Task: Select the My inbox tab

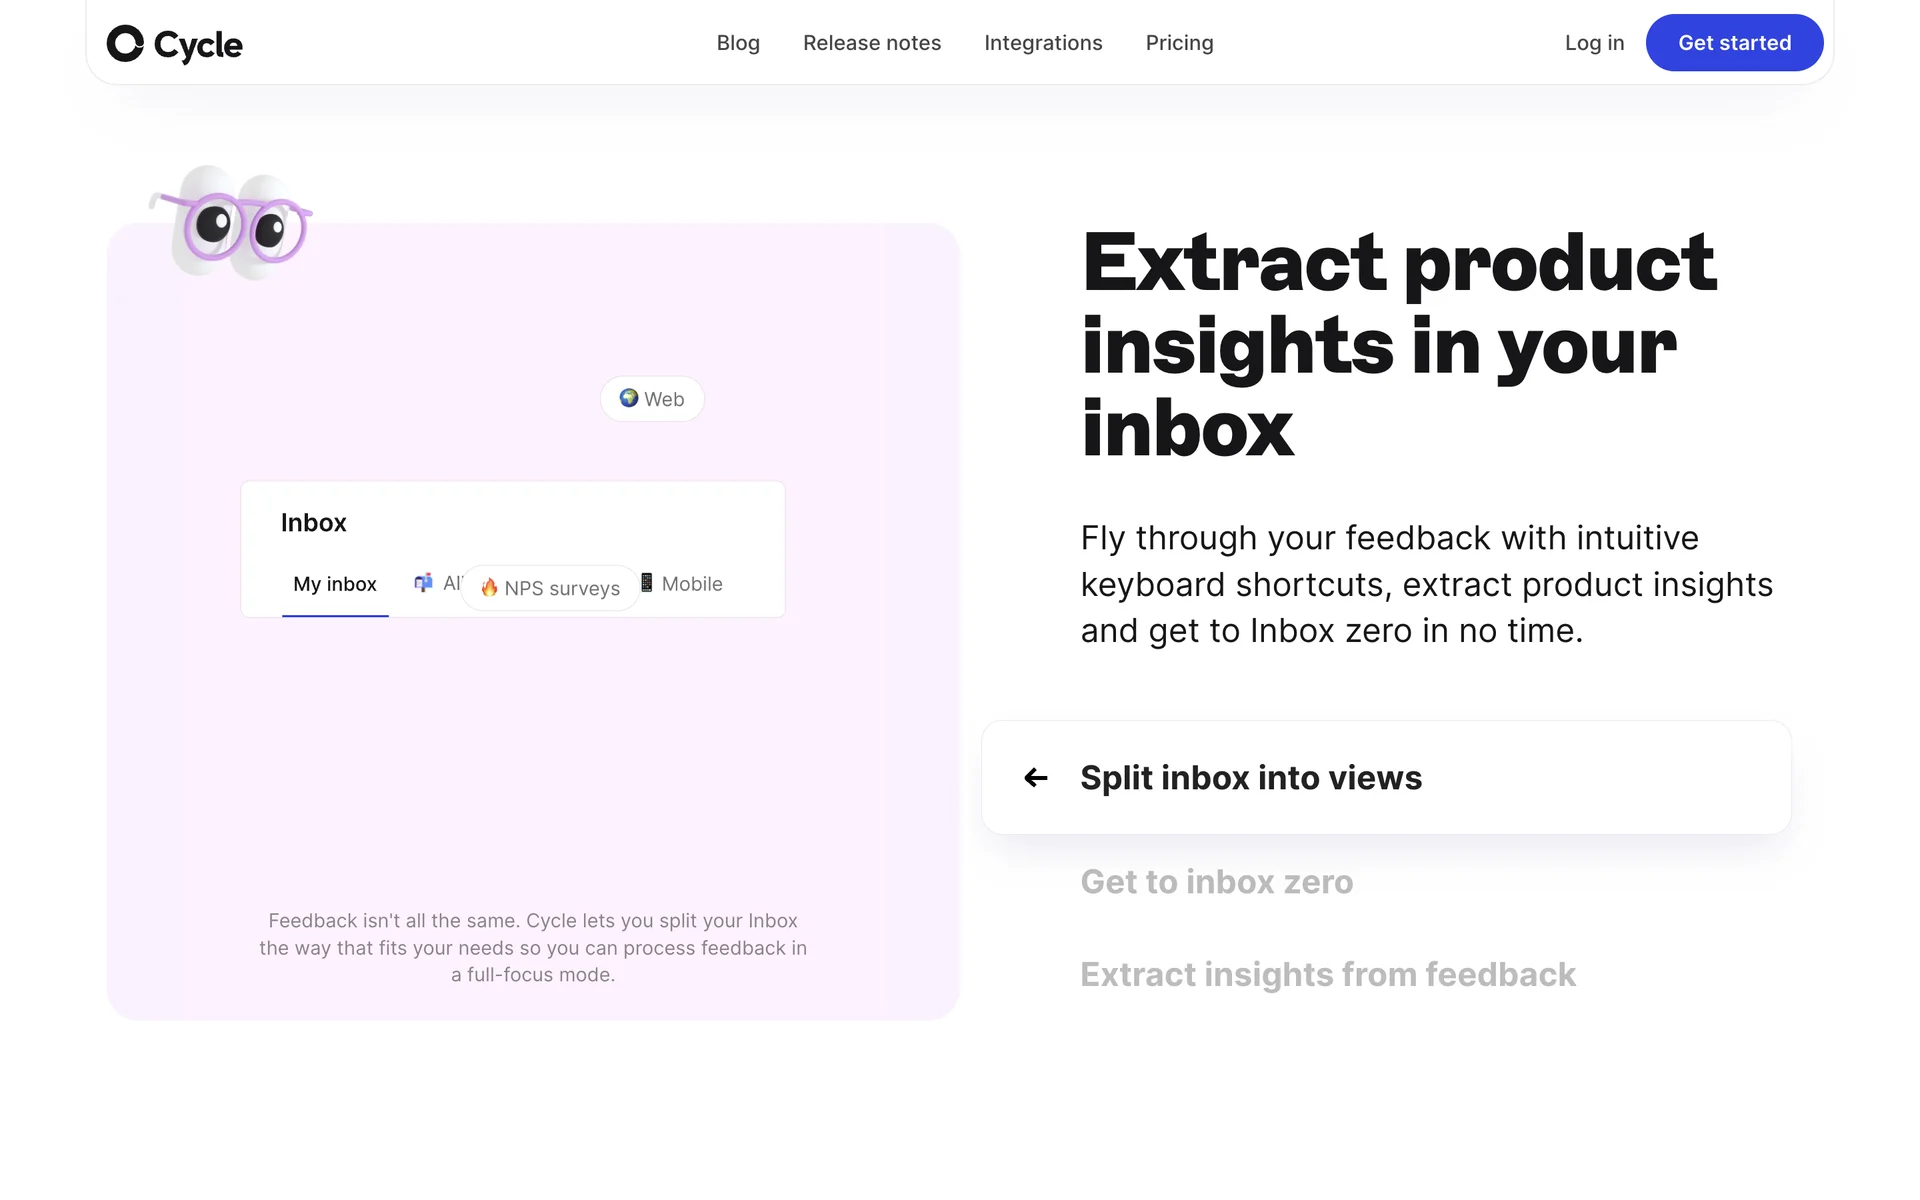Action: pos(335,585)
